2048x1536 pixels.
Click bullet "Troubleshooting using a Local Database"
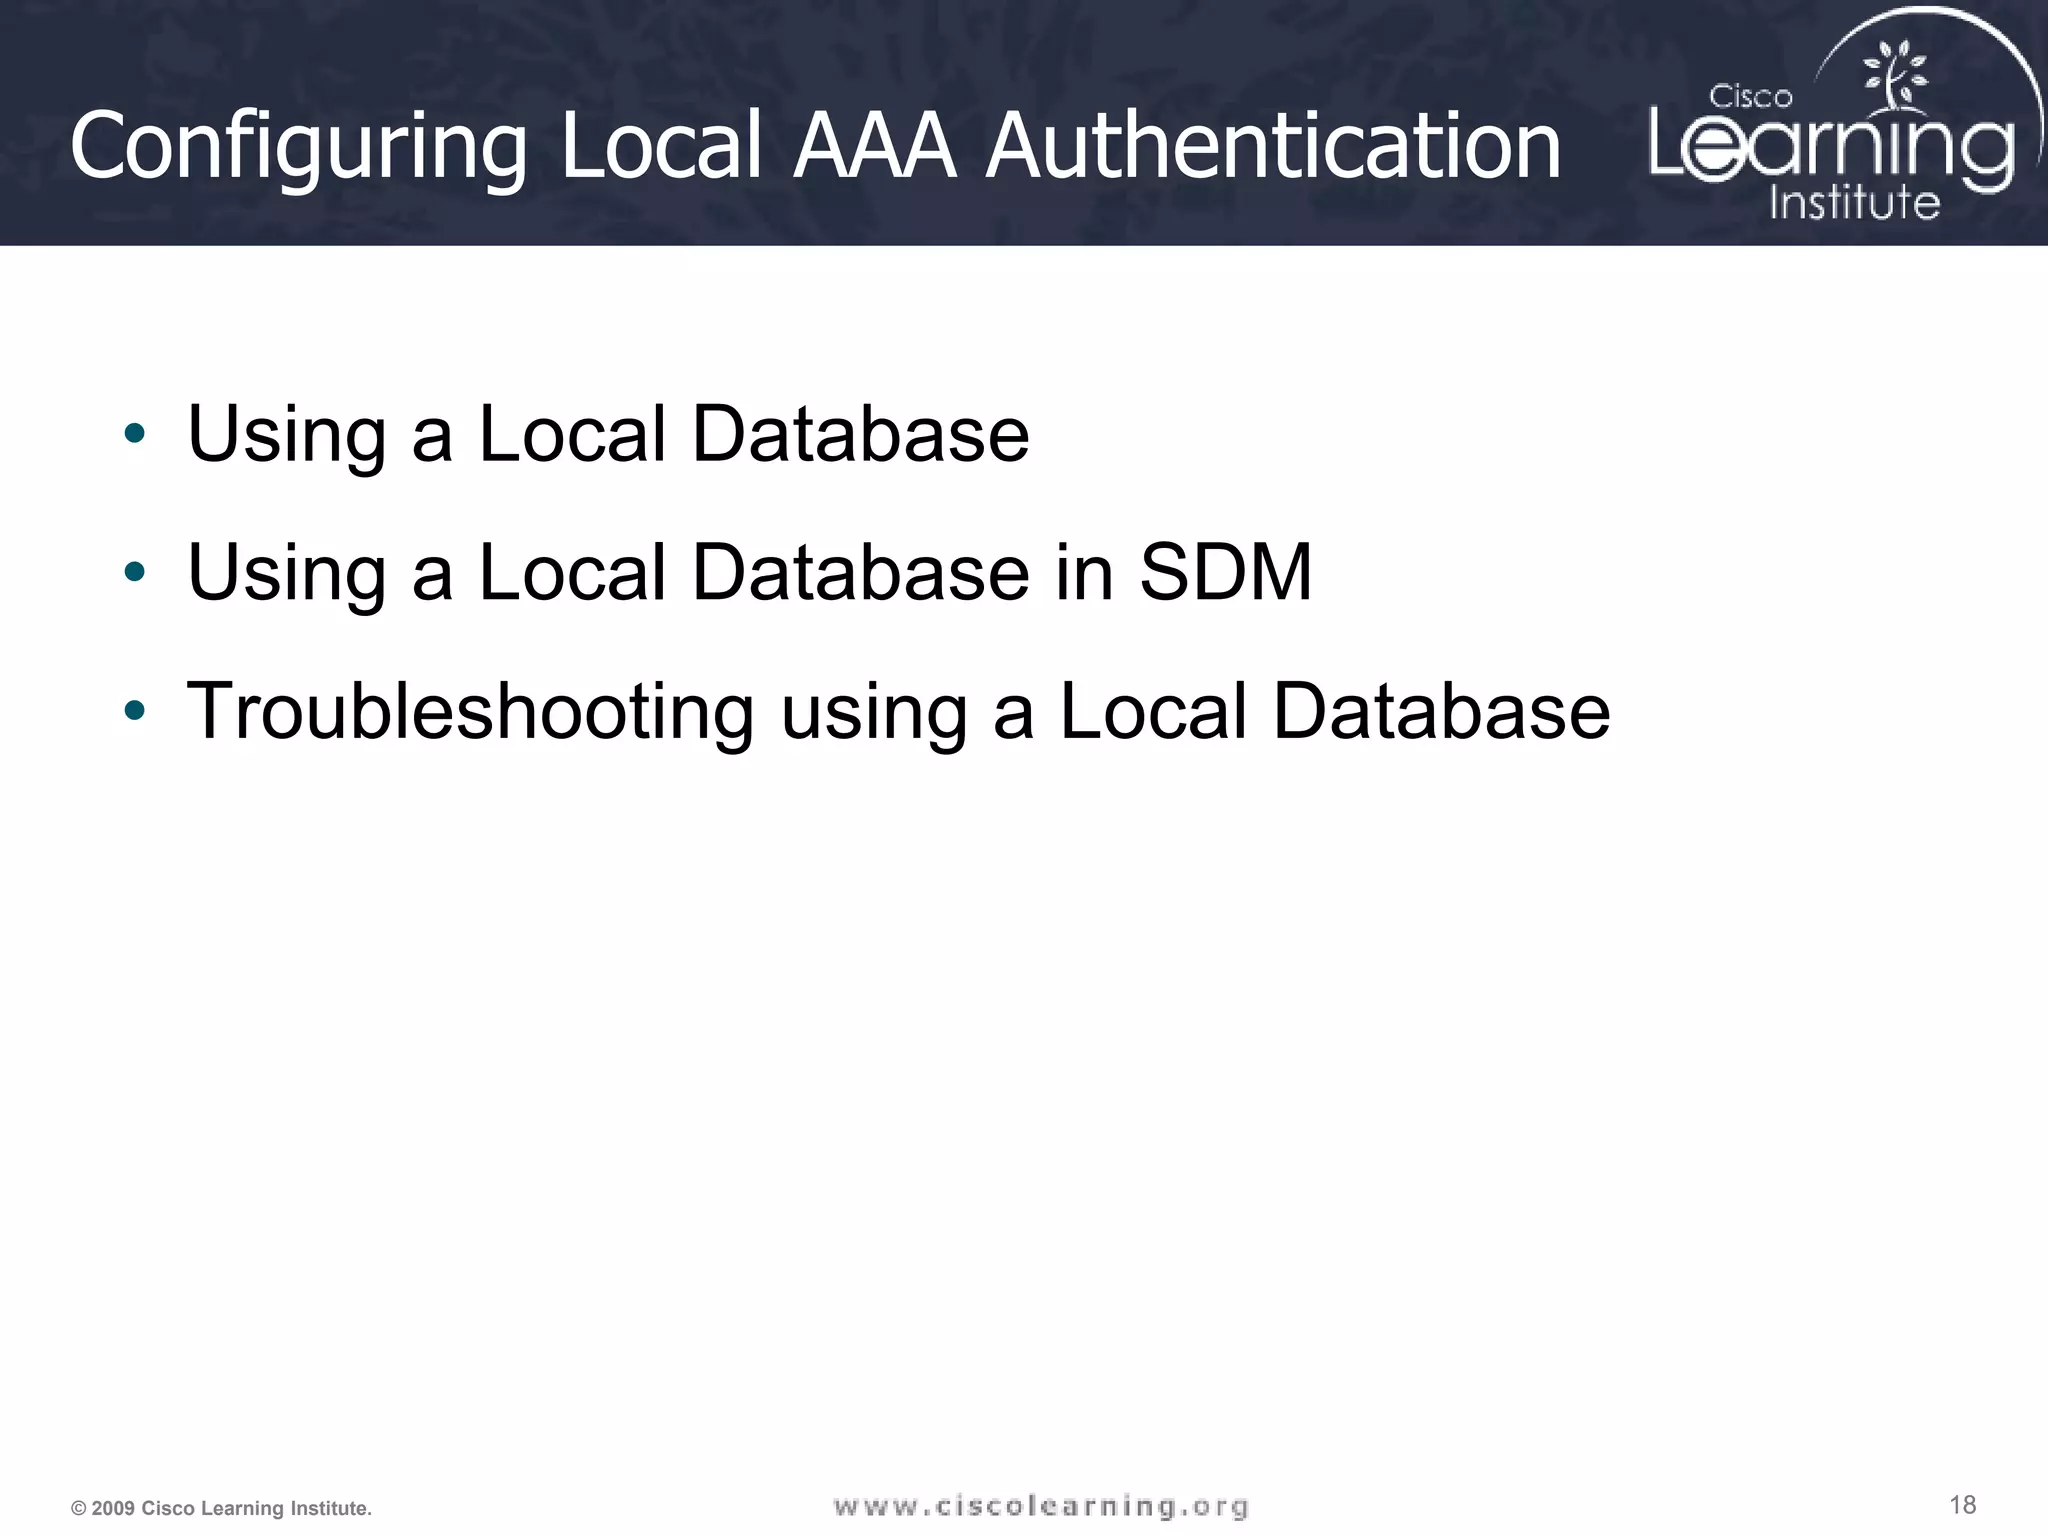(x=898, y=711)
